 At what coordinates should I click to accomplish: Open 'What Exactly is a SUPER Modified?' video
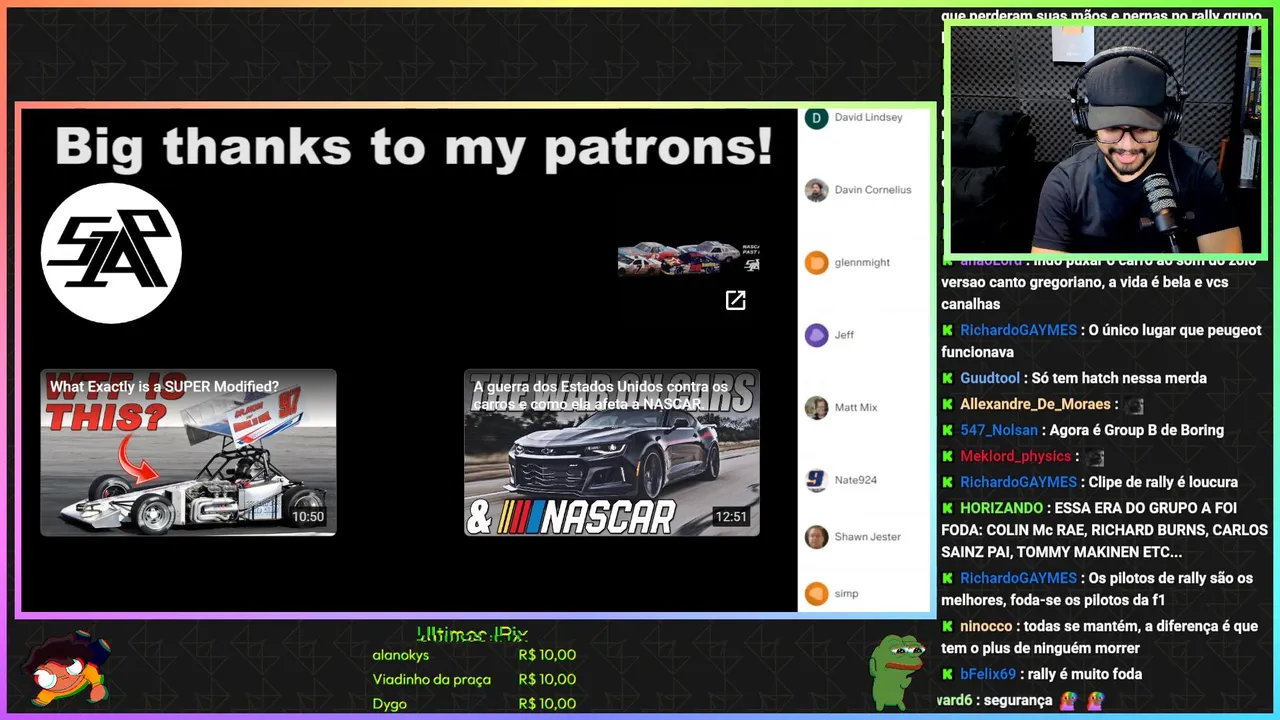[188, 453]
